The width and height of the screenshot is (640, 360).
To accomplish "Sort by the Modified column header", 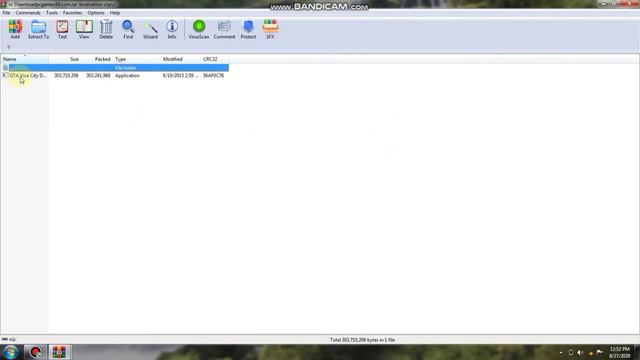I will click(181, 59).
